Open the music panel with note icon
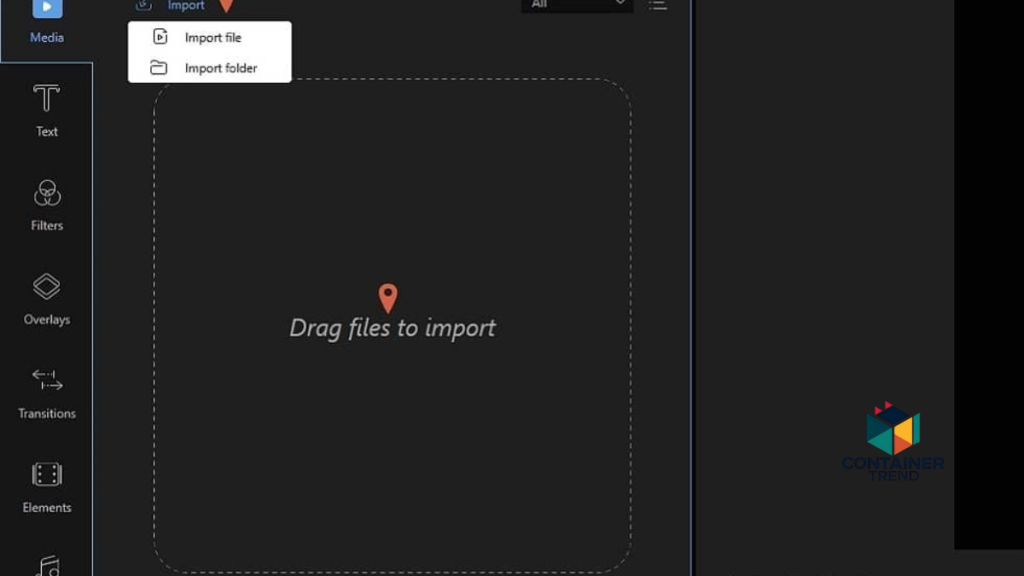Image resolution: width=1024 pixels, height=576 pixels. coord(47,564)
